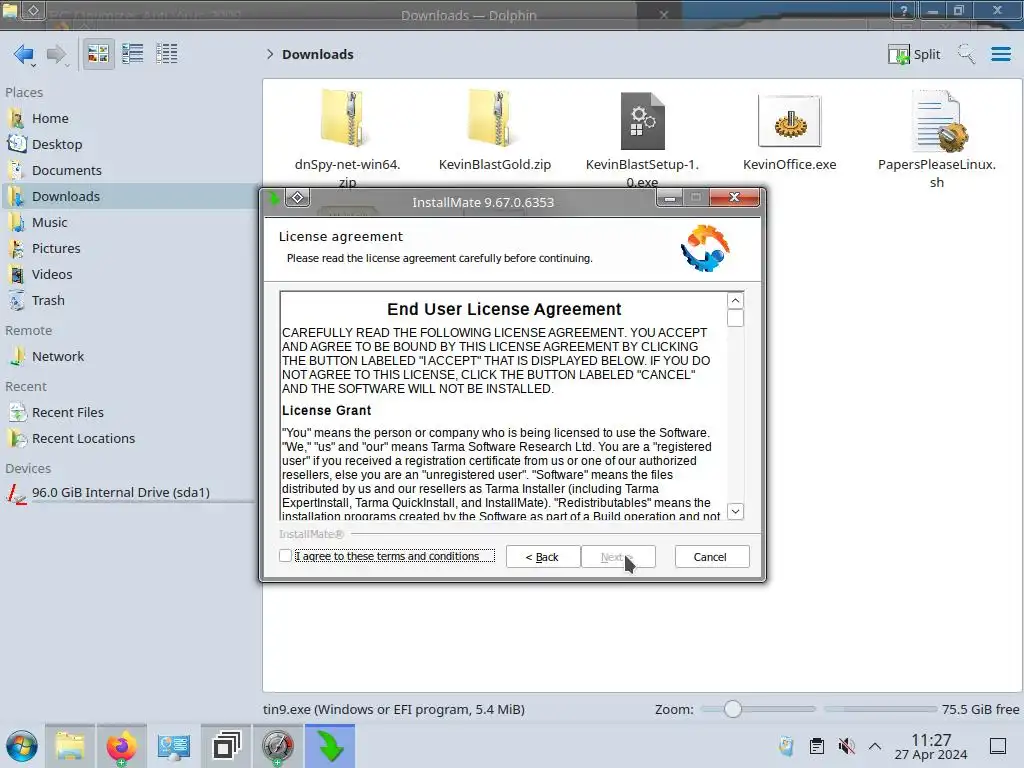1024x768 pixels.
Task: Open Recent Locations entry
Action: 129,439
